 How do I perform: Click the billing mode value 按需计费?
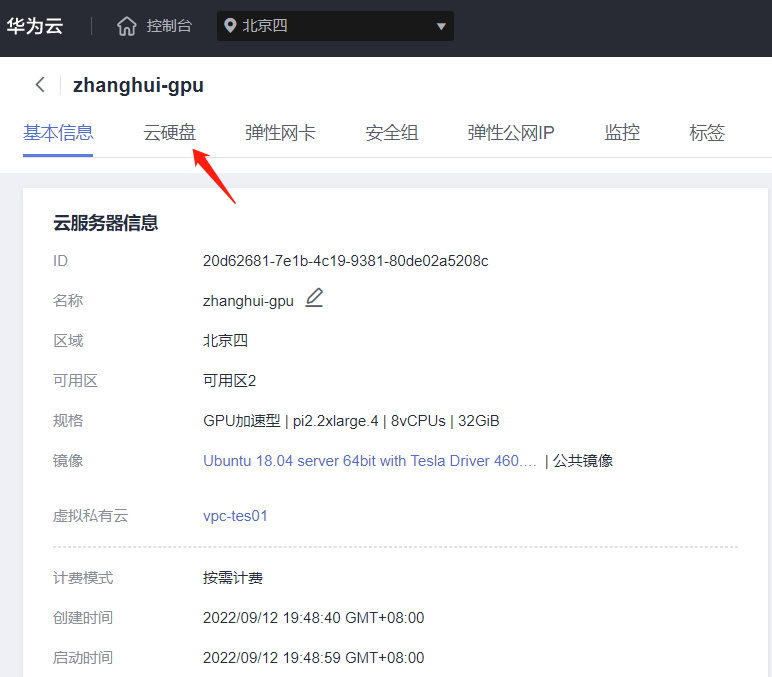coord(233,578)
